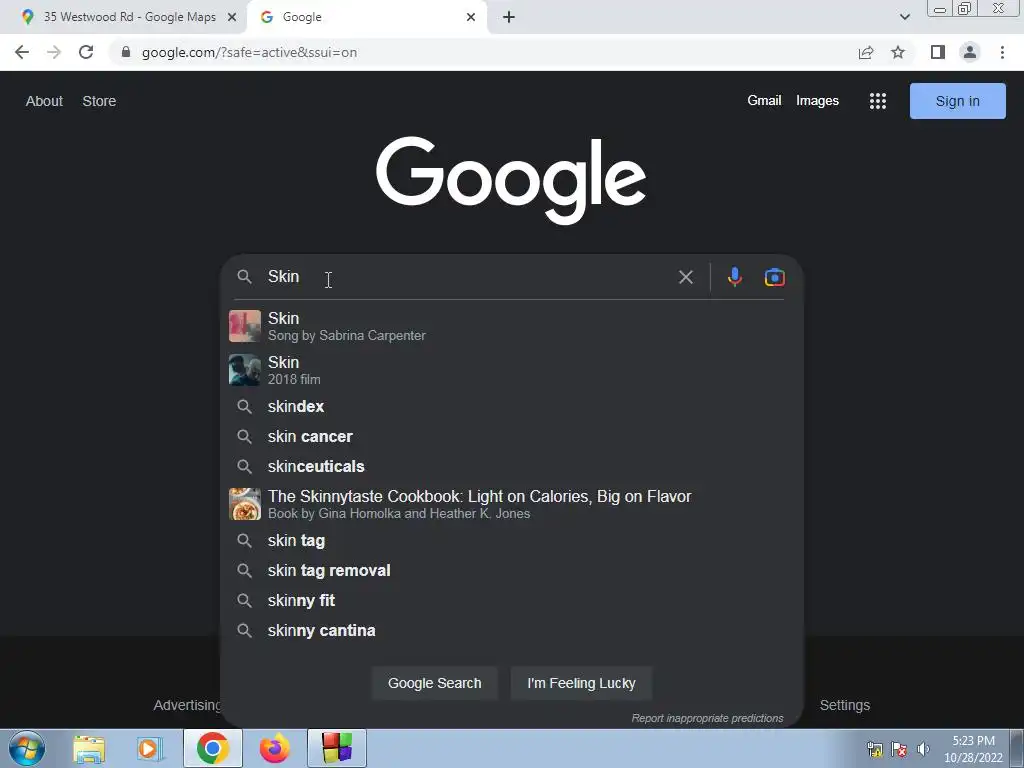Viewport: 1024px width, 768px height.
Task: Open the Settings footer link
Action: 844,705
